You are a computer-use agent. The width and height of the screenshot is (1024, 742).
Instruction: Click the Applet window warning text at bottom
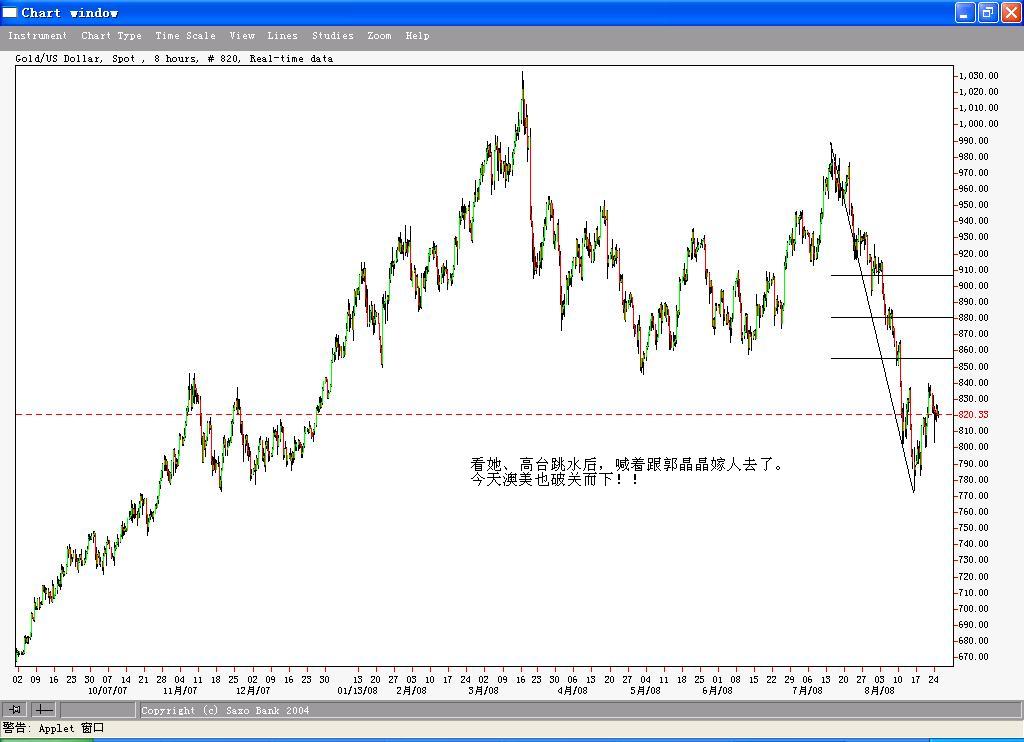click(x=54, y=728)
